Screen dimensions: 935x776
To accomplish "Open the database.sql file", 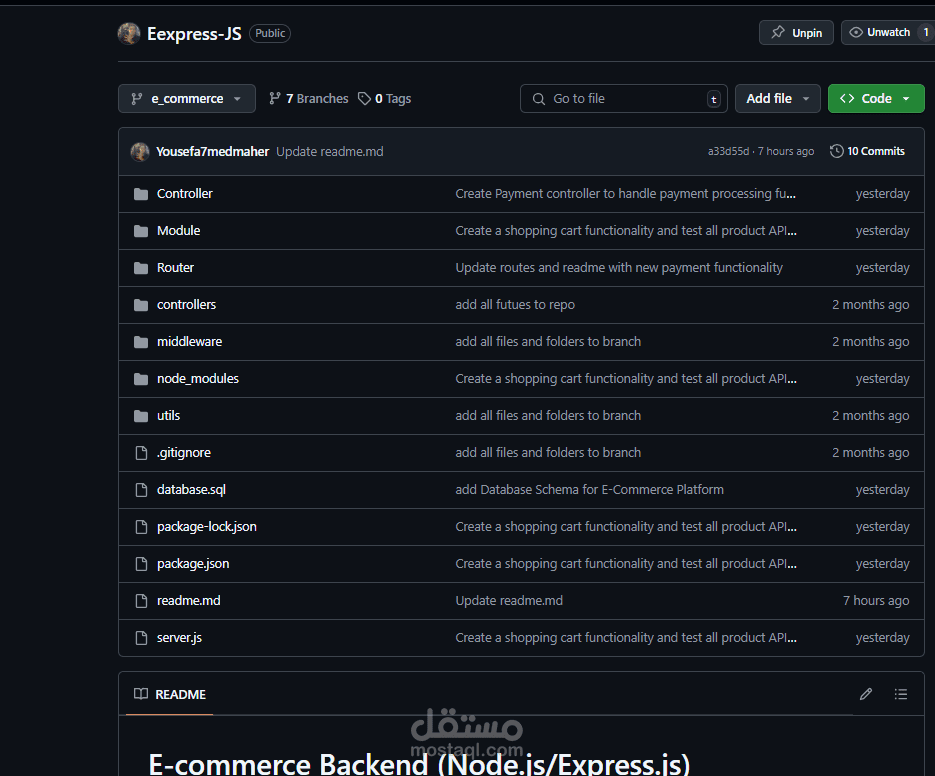I will point(191,490).
